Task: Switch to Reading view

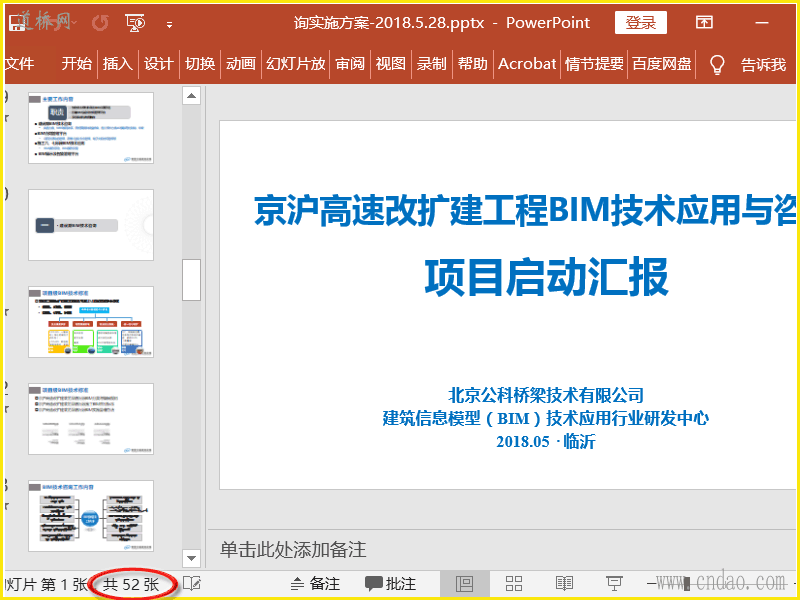Action: click(x=564, y=583)
